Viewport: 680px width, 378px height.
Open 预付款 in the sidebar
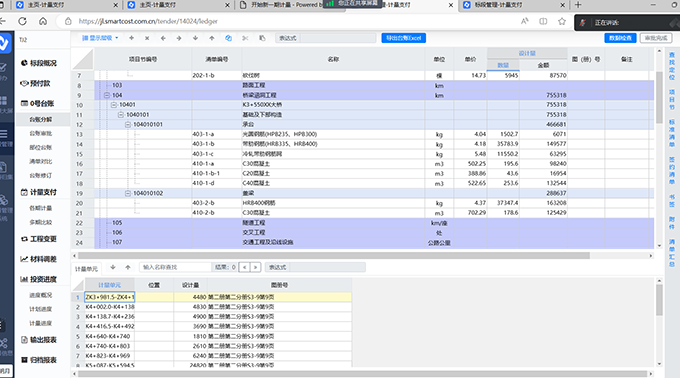click(36, 83)
